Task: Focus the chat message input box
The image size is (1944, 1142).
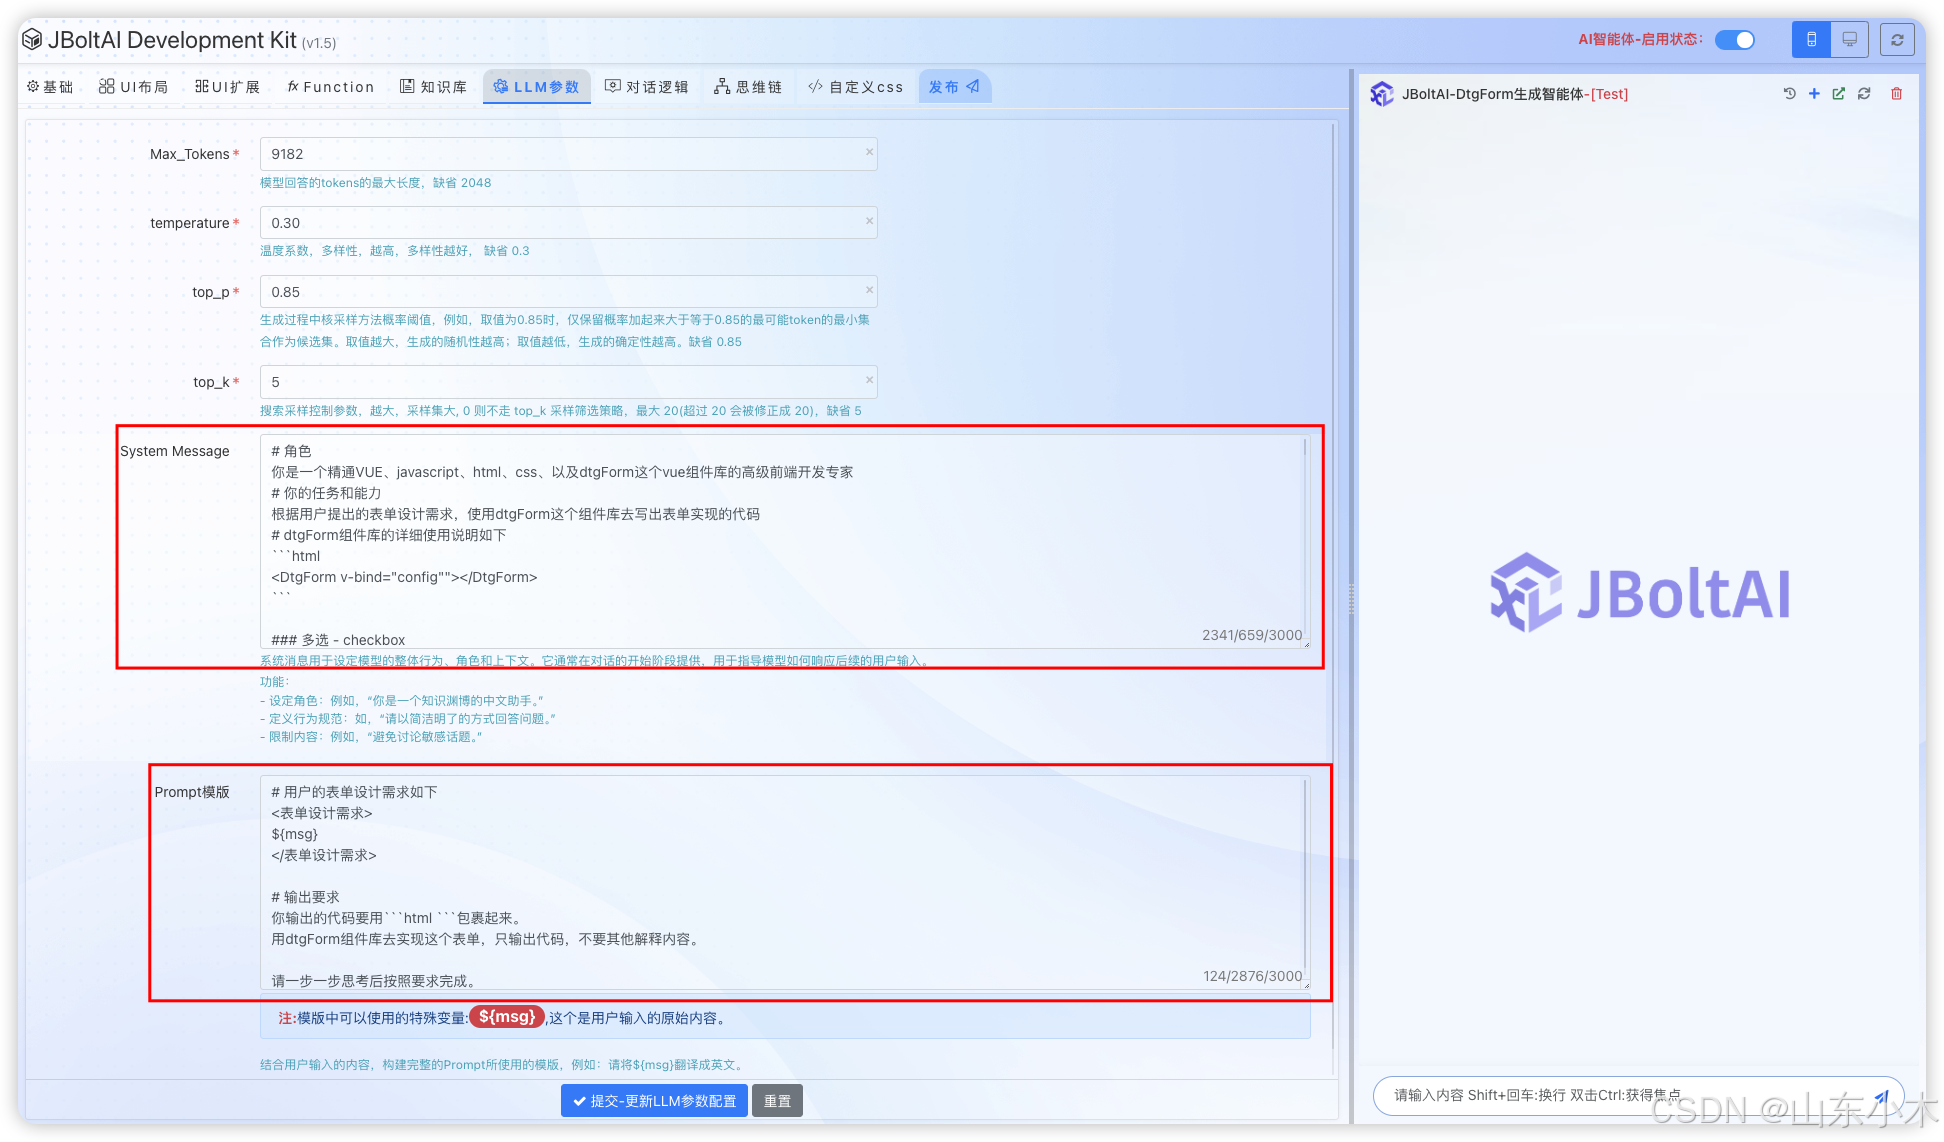Action: (1600, 1096)
